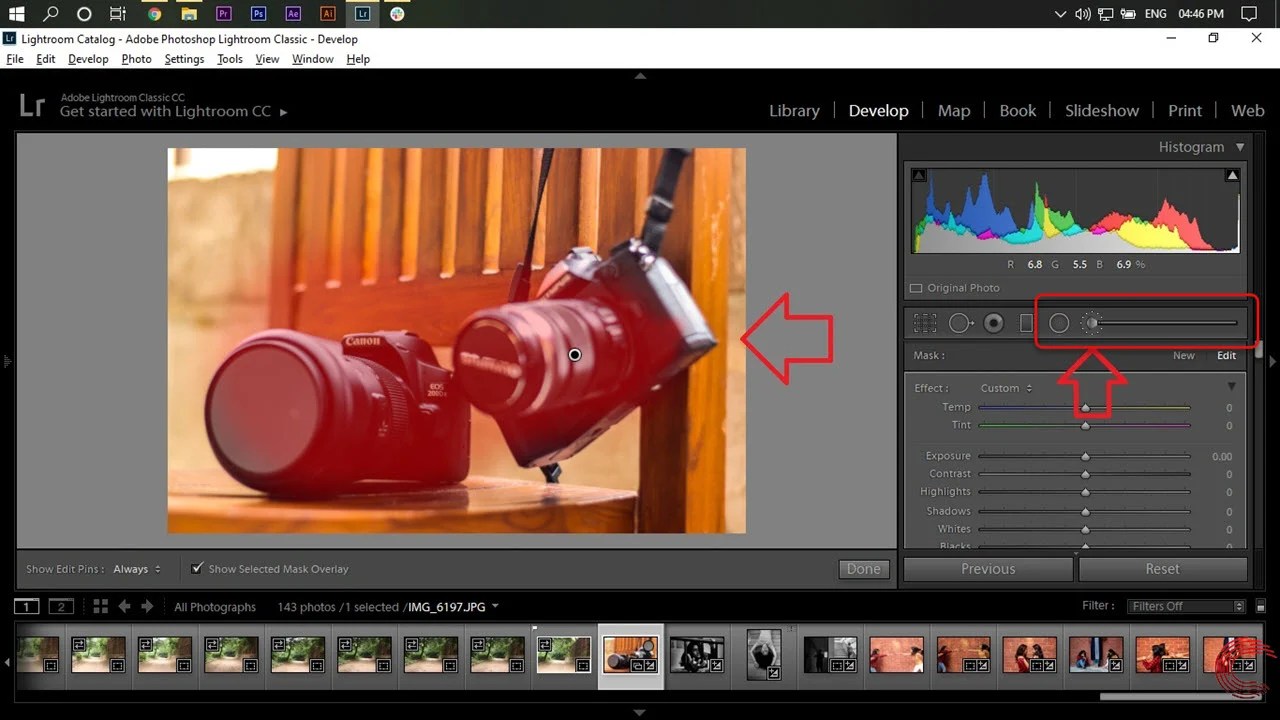Select the Red Eye Correction tool

pyautogui.click(x=993, y=323)
